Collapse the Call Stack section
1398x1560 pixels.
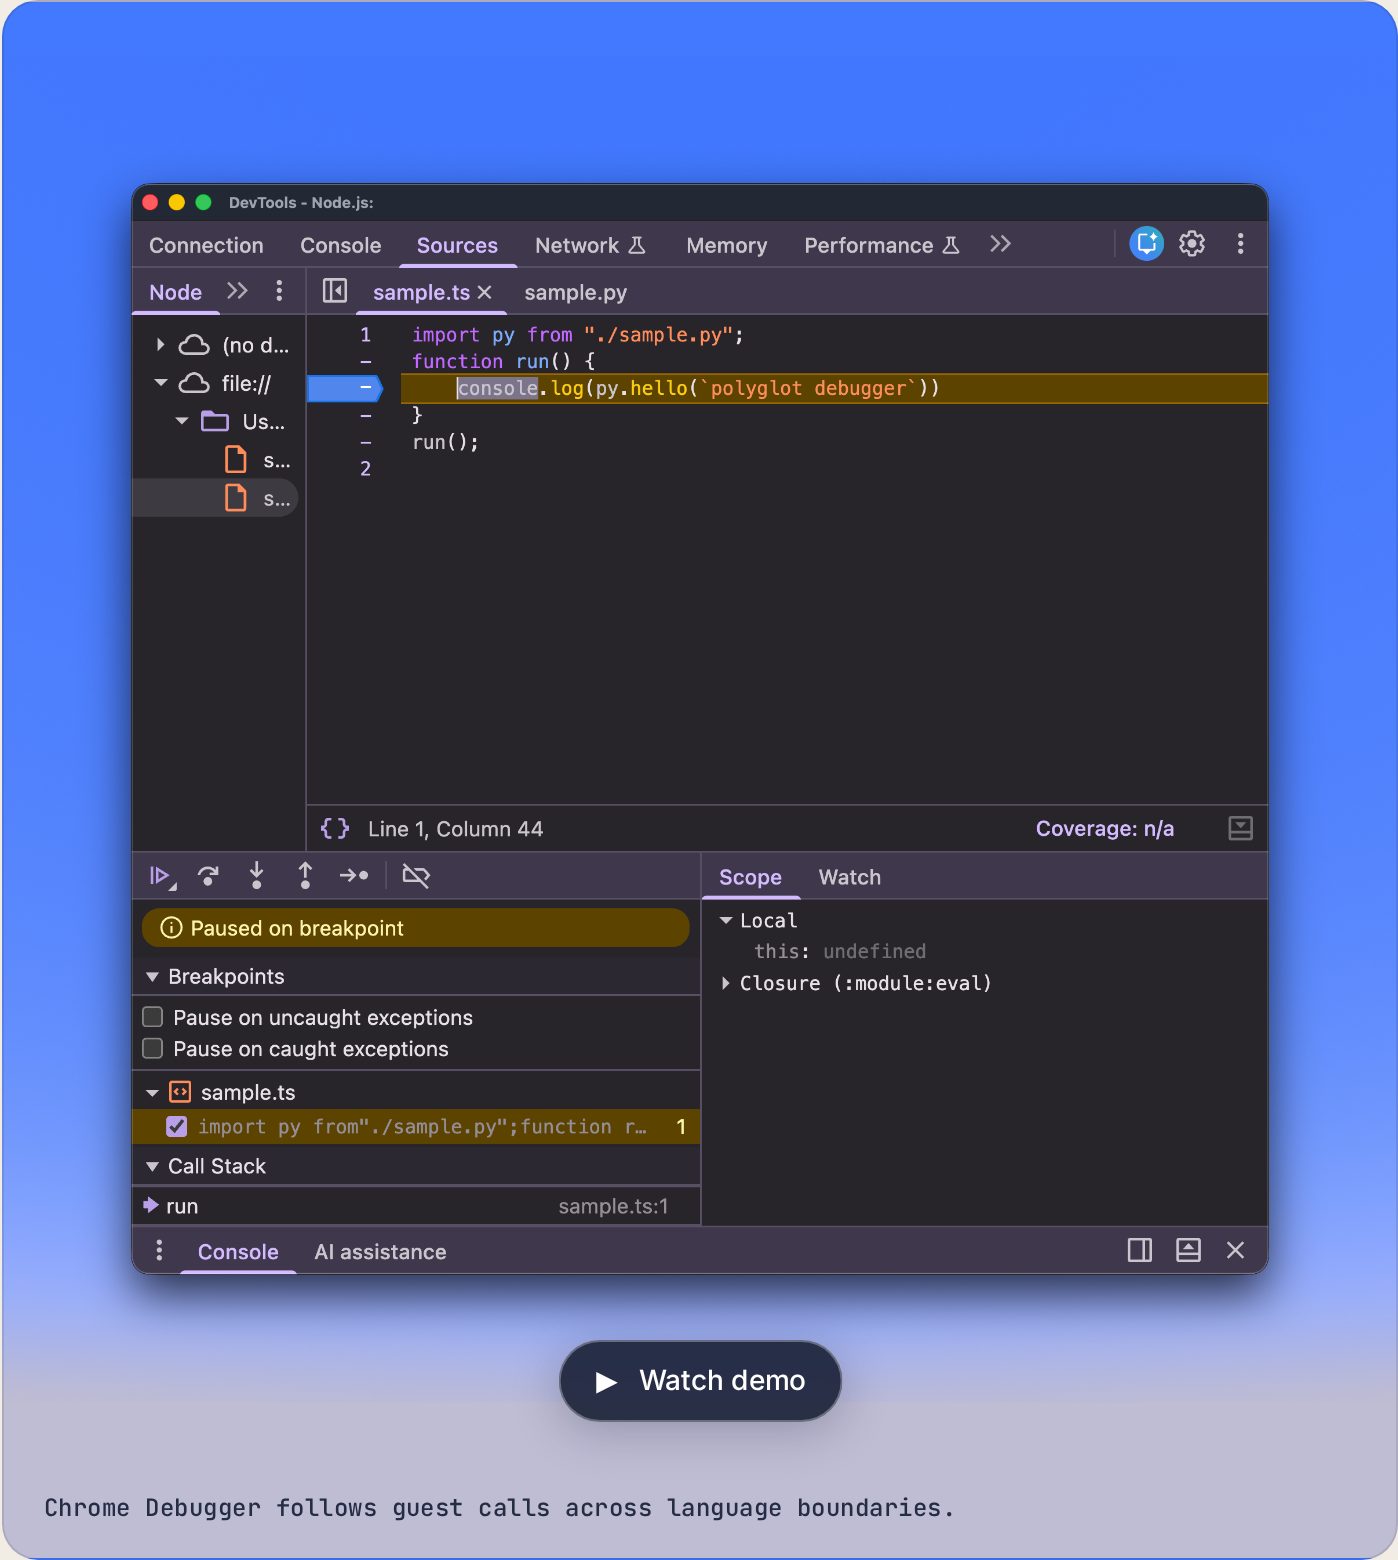tap(153, 1167)
